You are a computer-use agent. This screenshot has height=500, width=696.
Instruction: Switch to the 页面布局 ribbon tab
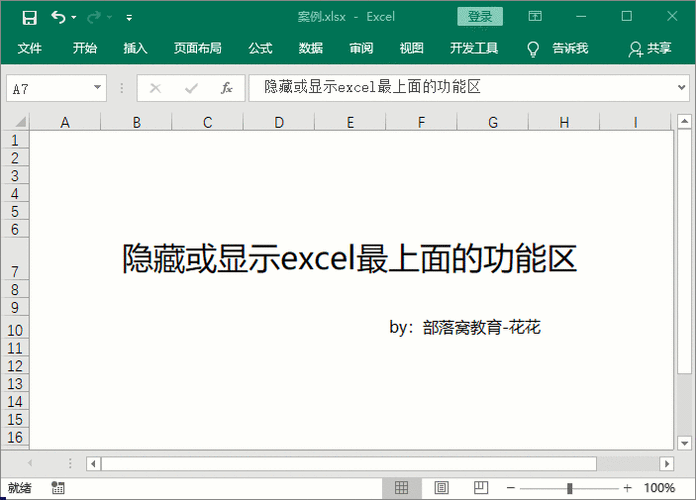click(198, 48)
